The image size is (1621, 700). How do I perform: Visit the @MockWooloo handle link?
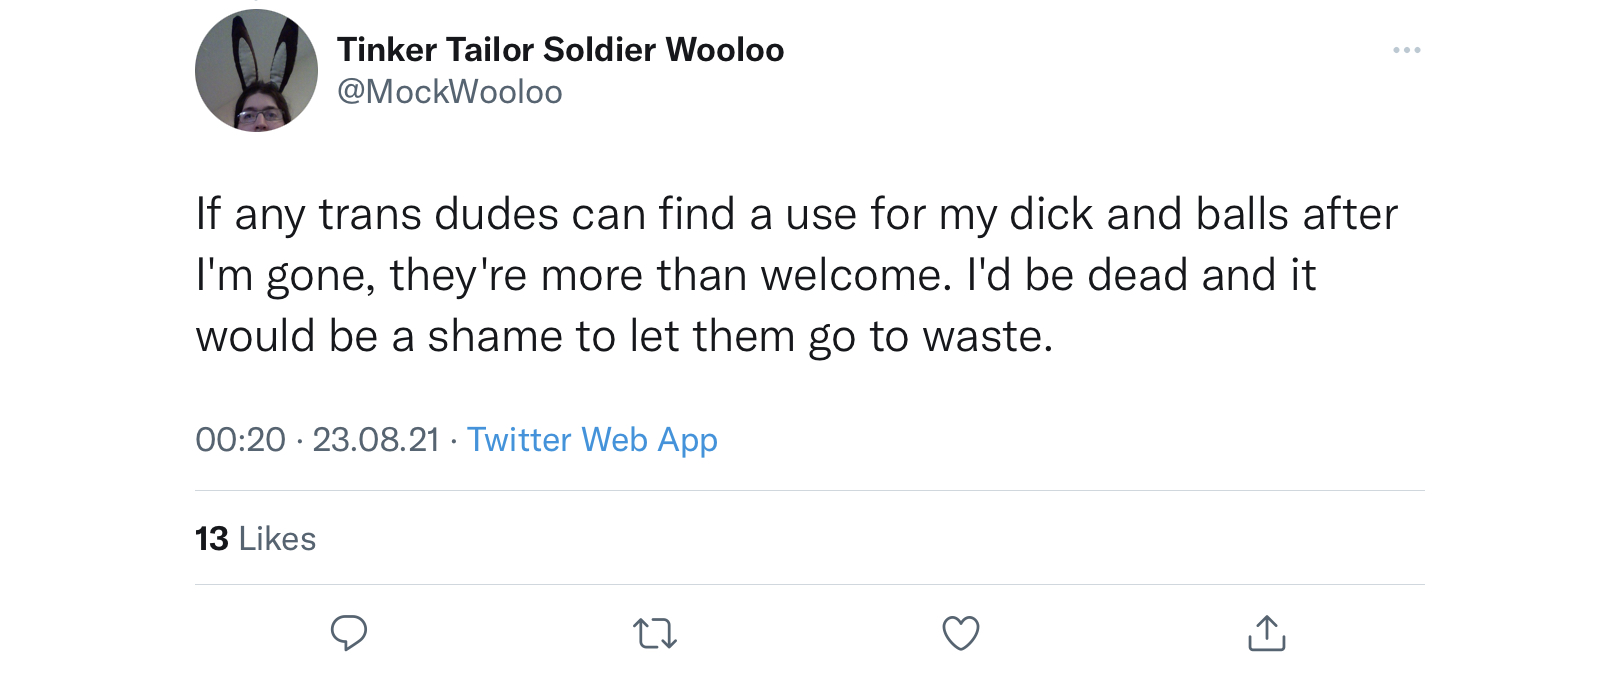coord(450,92)
